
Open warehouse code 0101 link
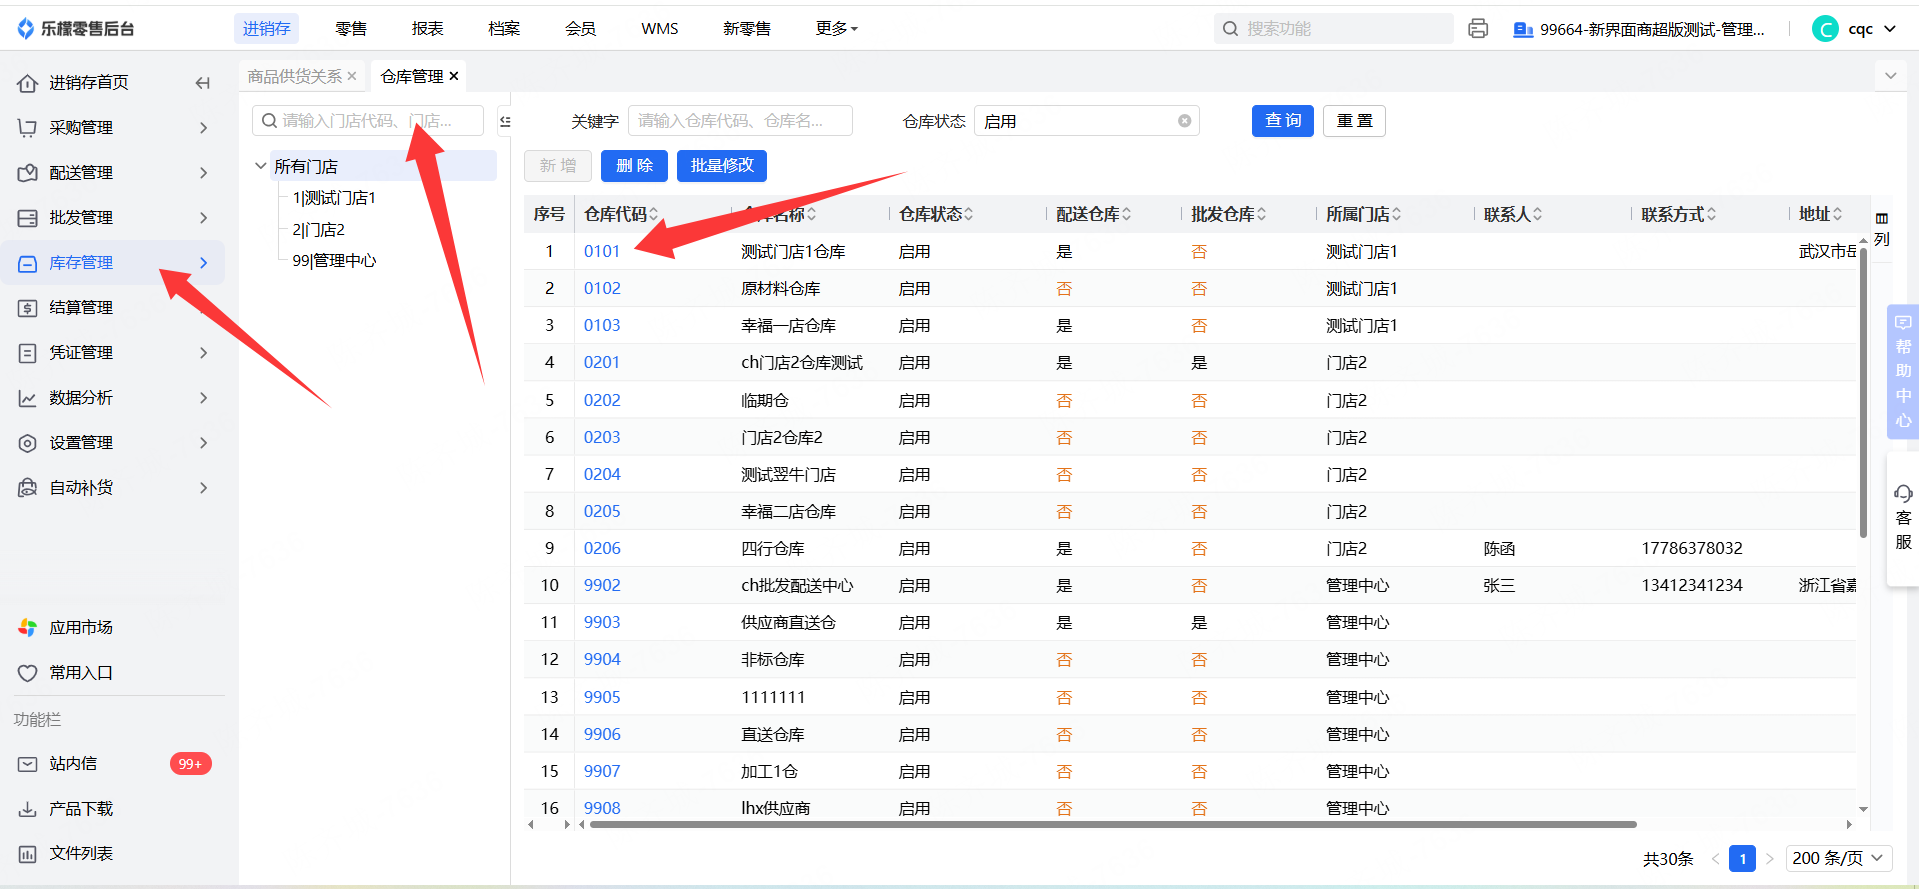(x=602, y=251)
